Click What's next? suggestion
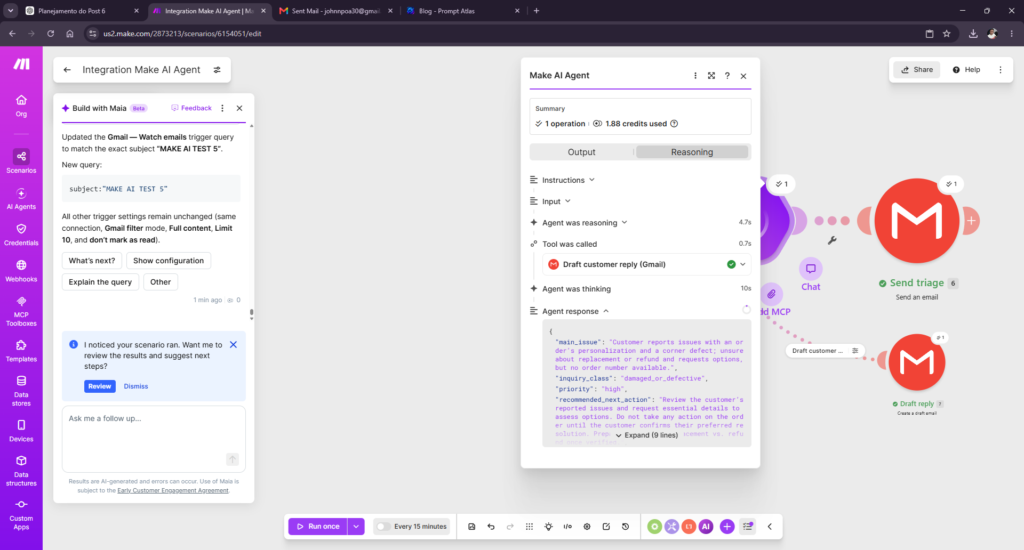This screenshot has height=550, width=1024. (91, 261)
